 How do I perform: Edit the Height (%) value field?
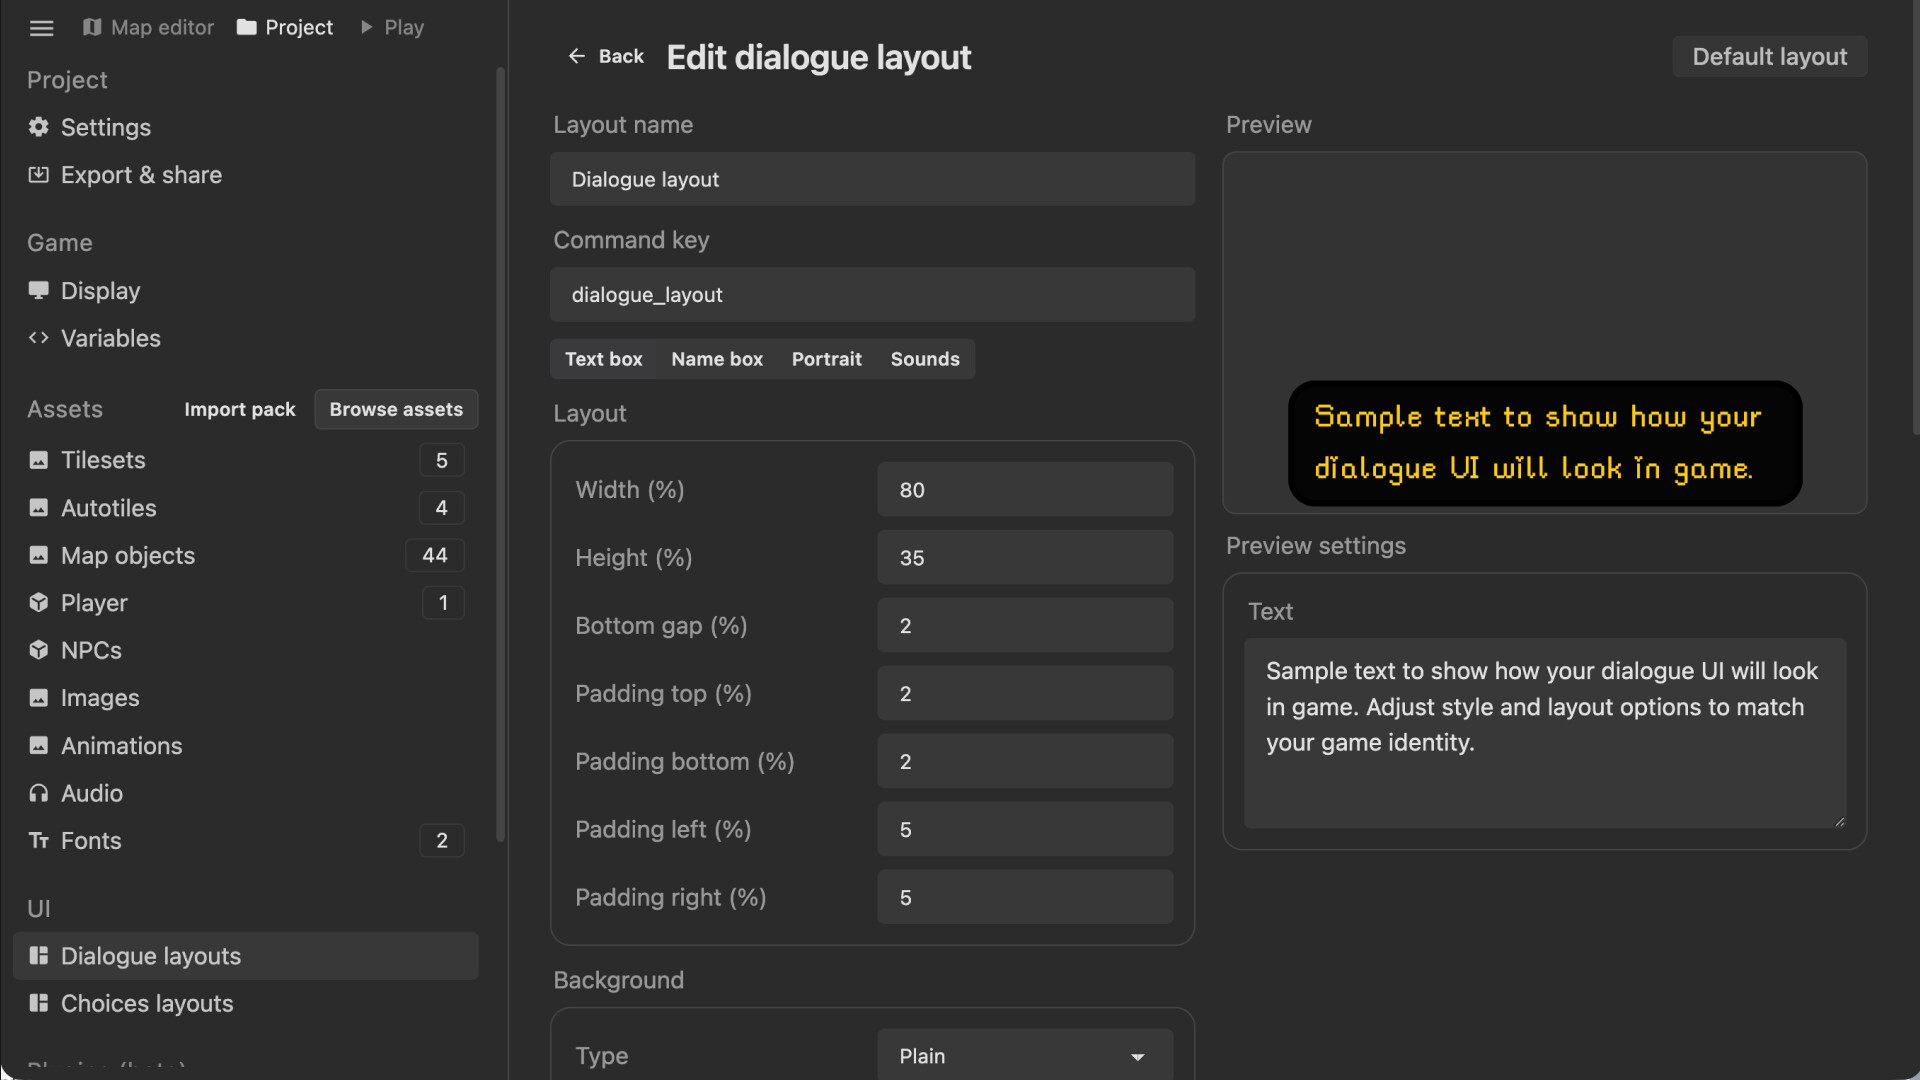[x=1025, y=558]
